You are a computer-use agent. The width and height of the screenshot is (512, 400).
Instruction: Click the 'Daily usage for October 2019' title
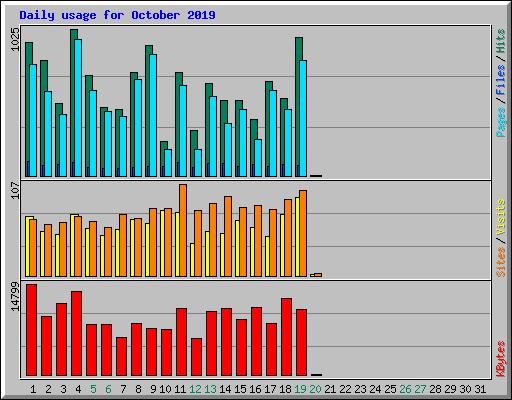tap(117, 15)
